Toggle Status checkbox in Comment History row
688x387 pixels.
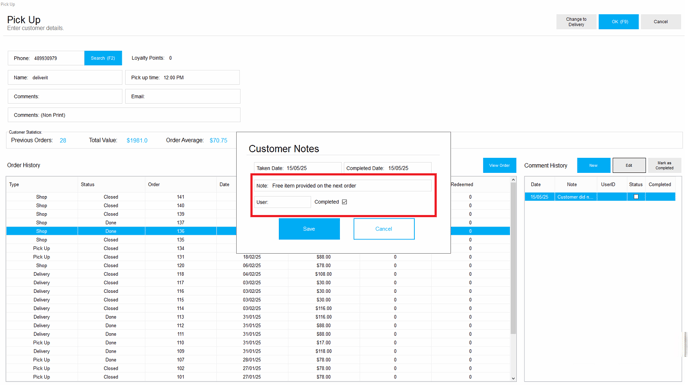pos(636,197)
